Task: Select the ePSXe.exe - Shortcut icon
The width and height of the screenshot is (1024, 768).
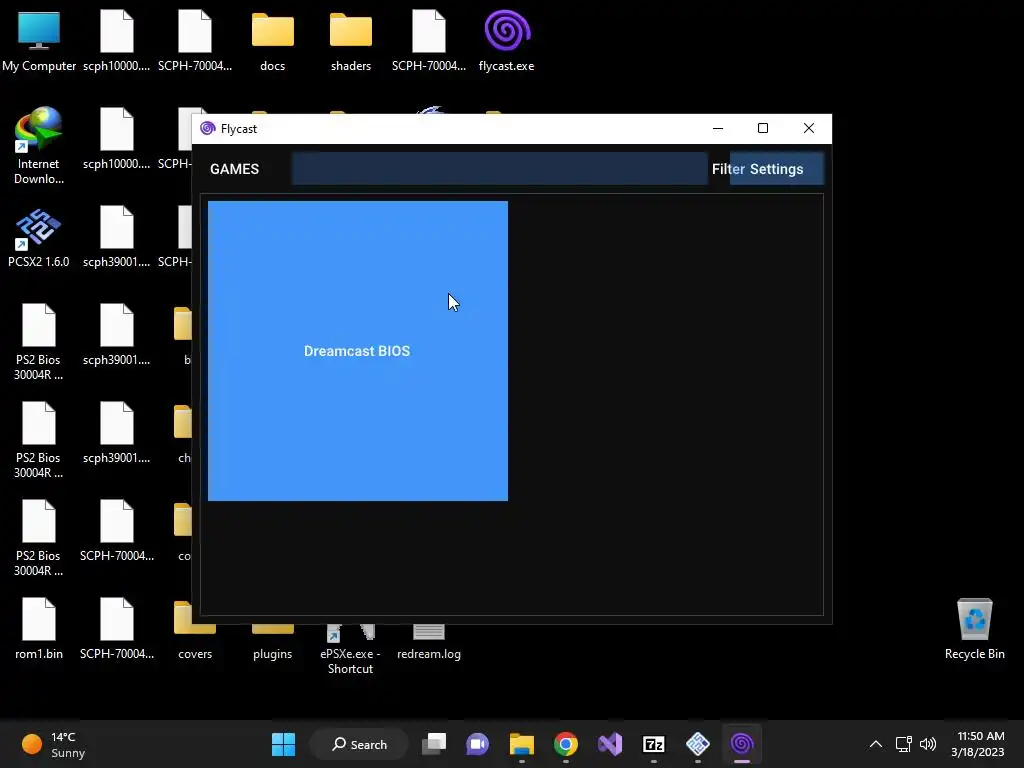Action: tap(351, 649)
